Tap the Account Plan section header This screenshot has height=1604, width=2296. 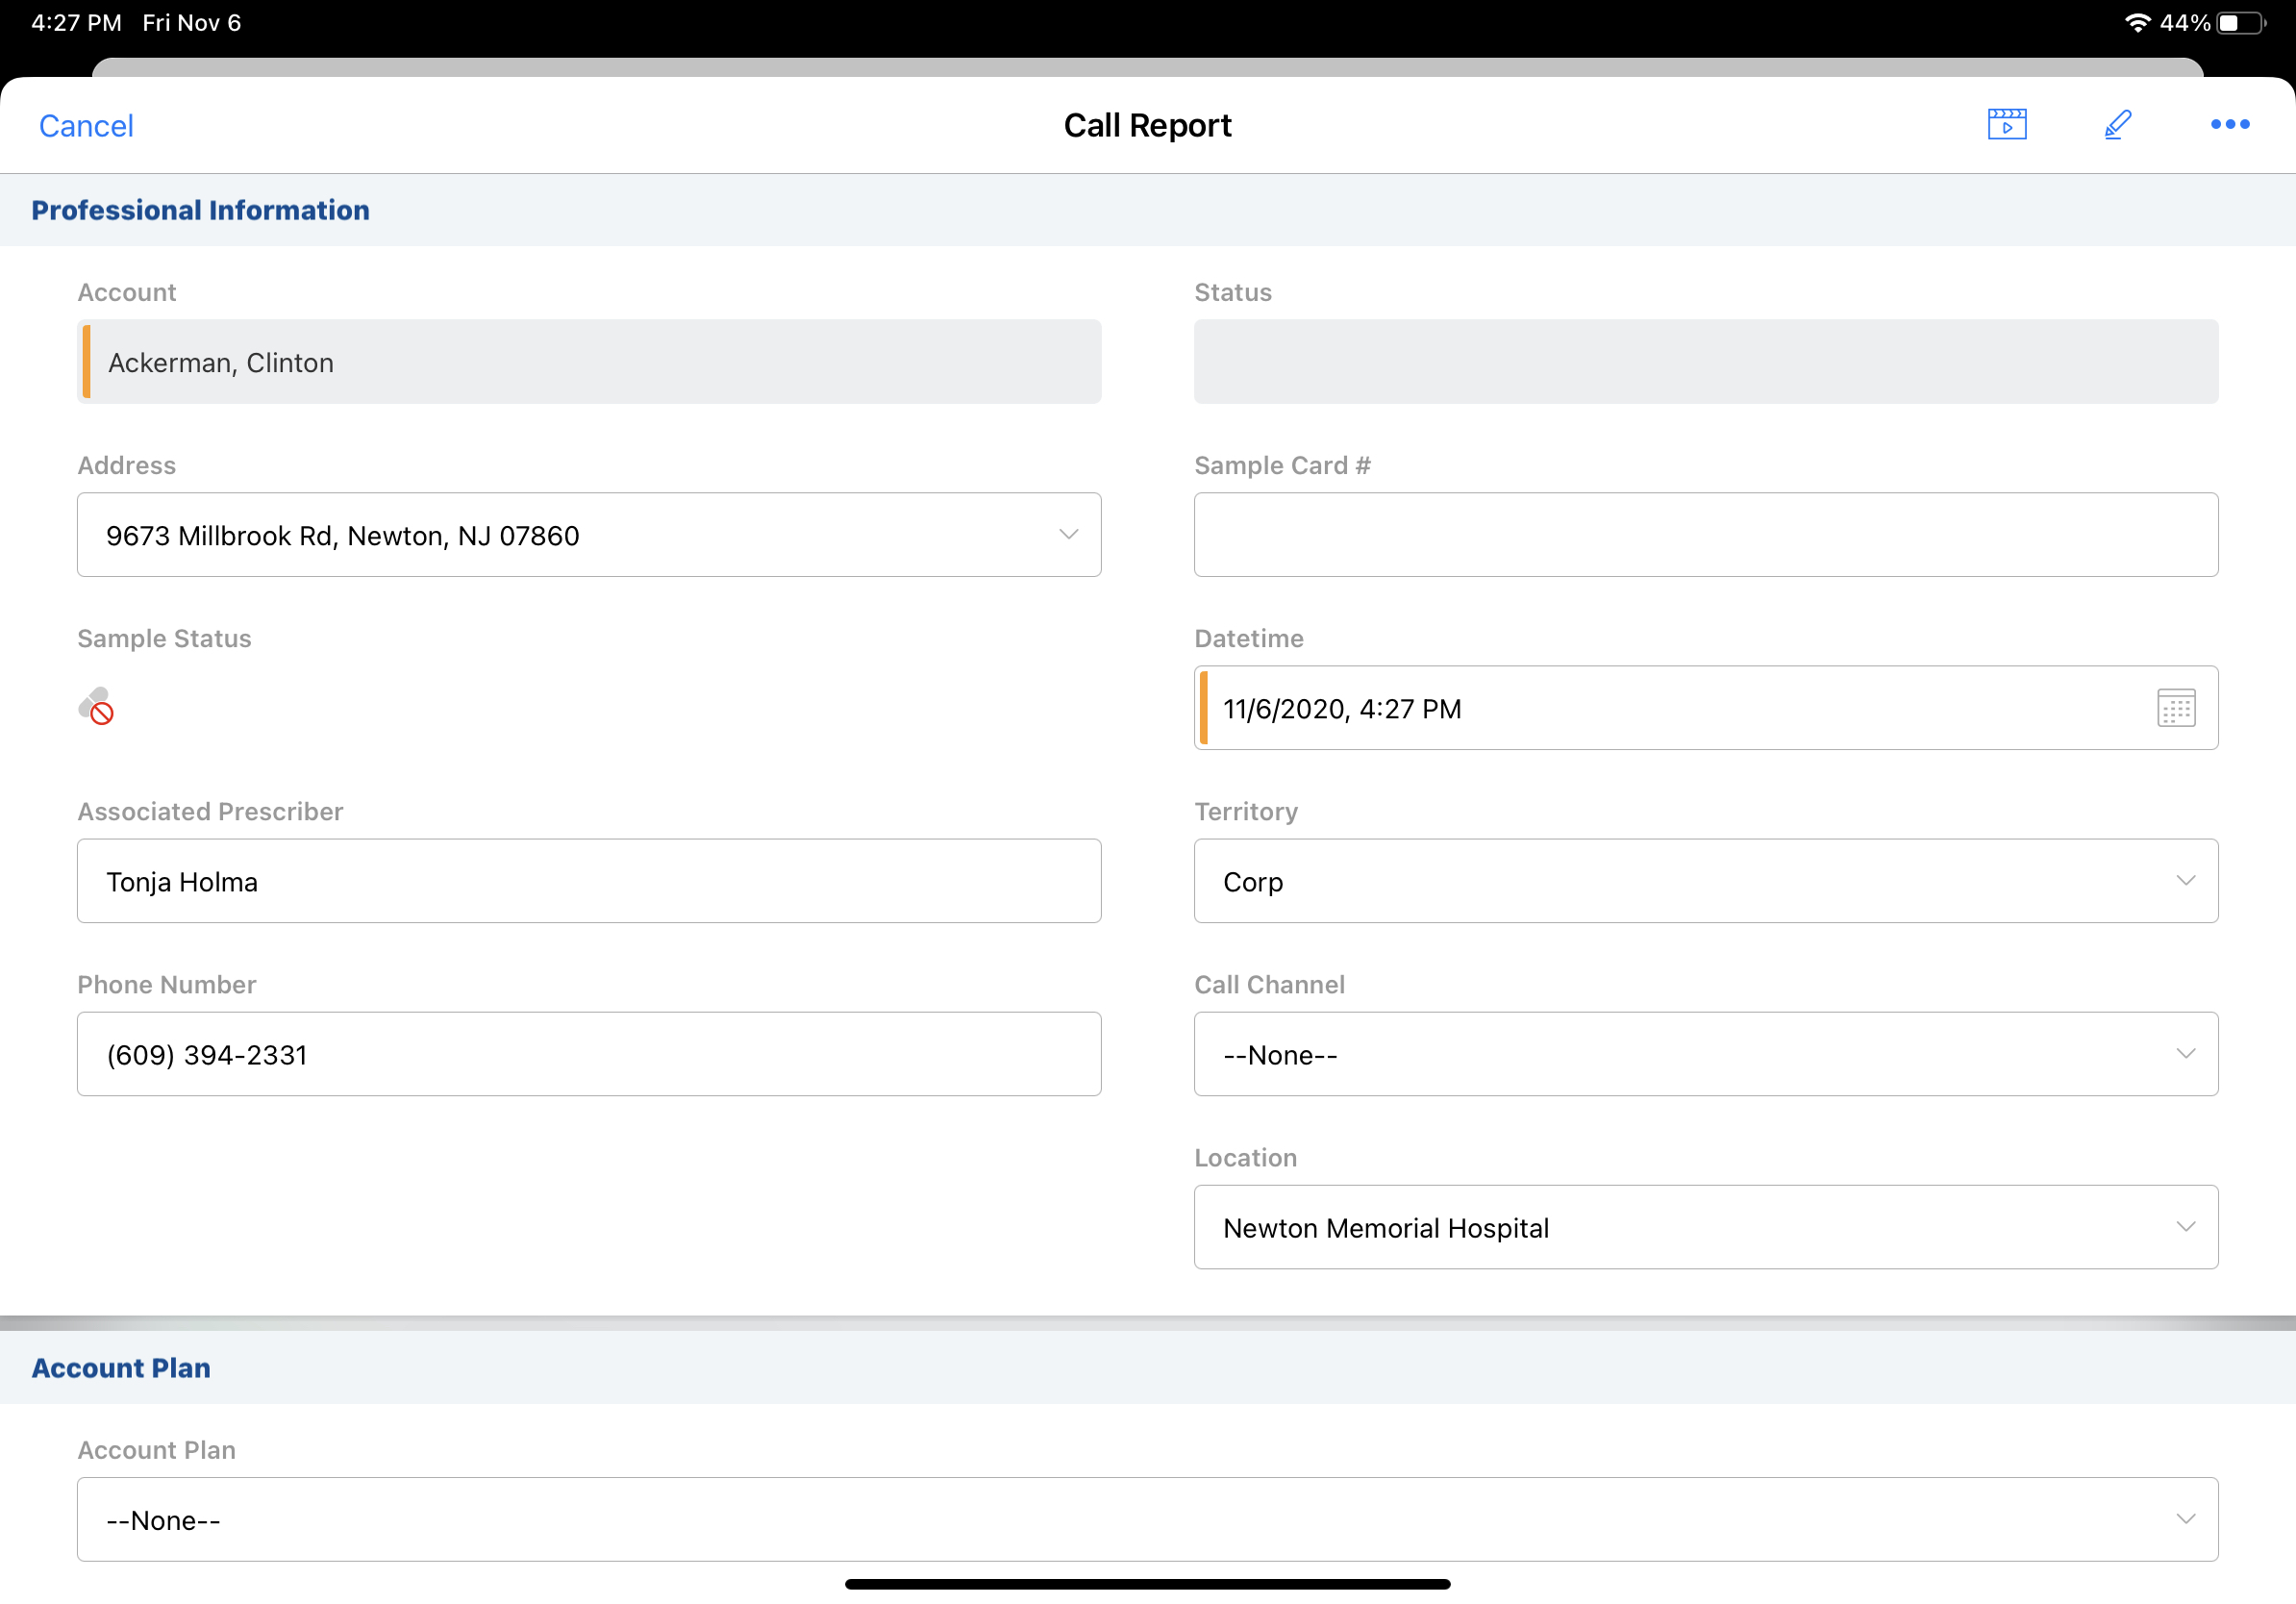point(121,1367)
